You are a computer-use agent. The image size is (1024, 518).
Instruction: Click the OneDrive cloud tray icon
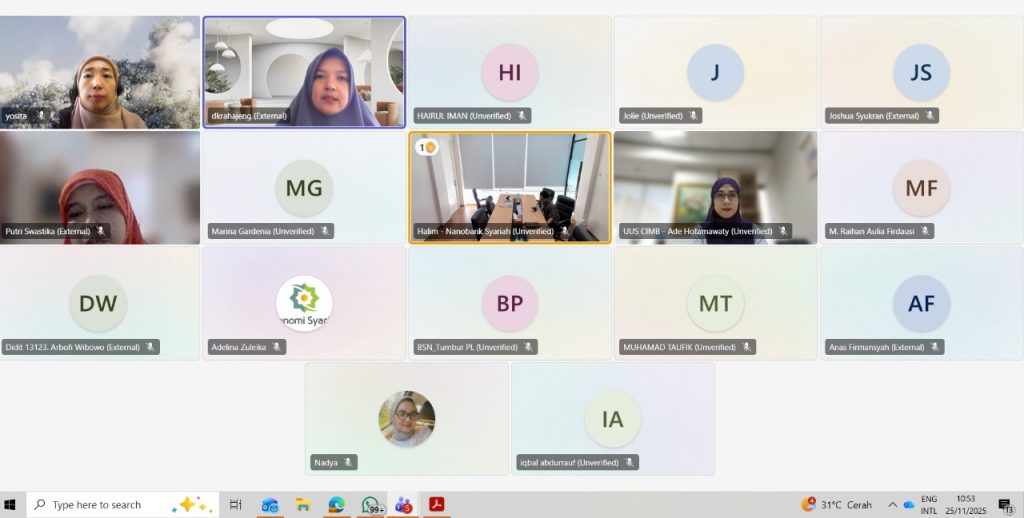pyautogui.click(x=908, y=505)
